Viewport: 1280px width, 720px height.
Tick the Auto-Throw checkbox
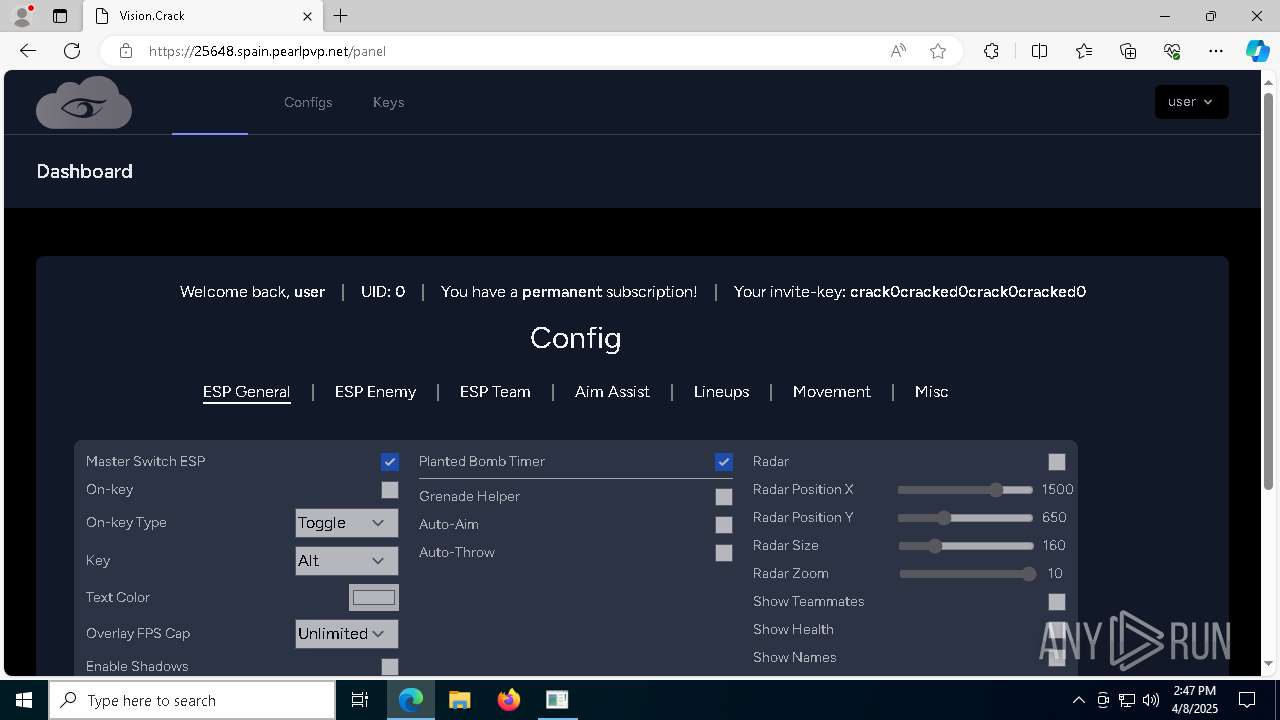pyautogui.click(x=724, y=553)
